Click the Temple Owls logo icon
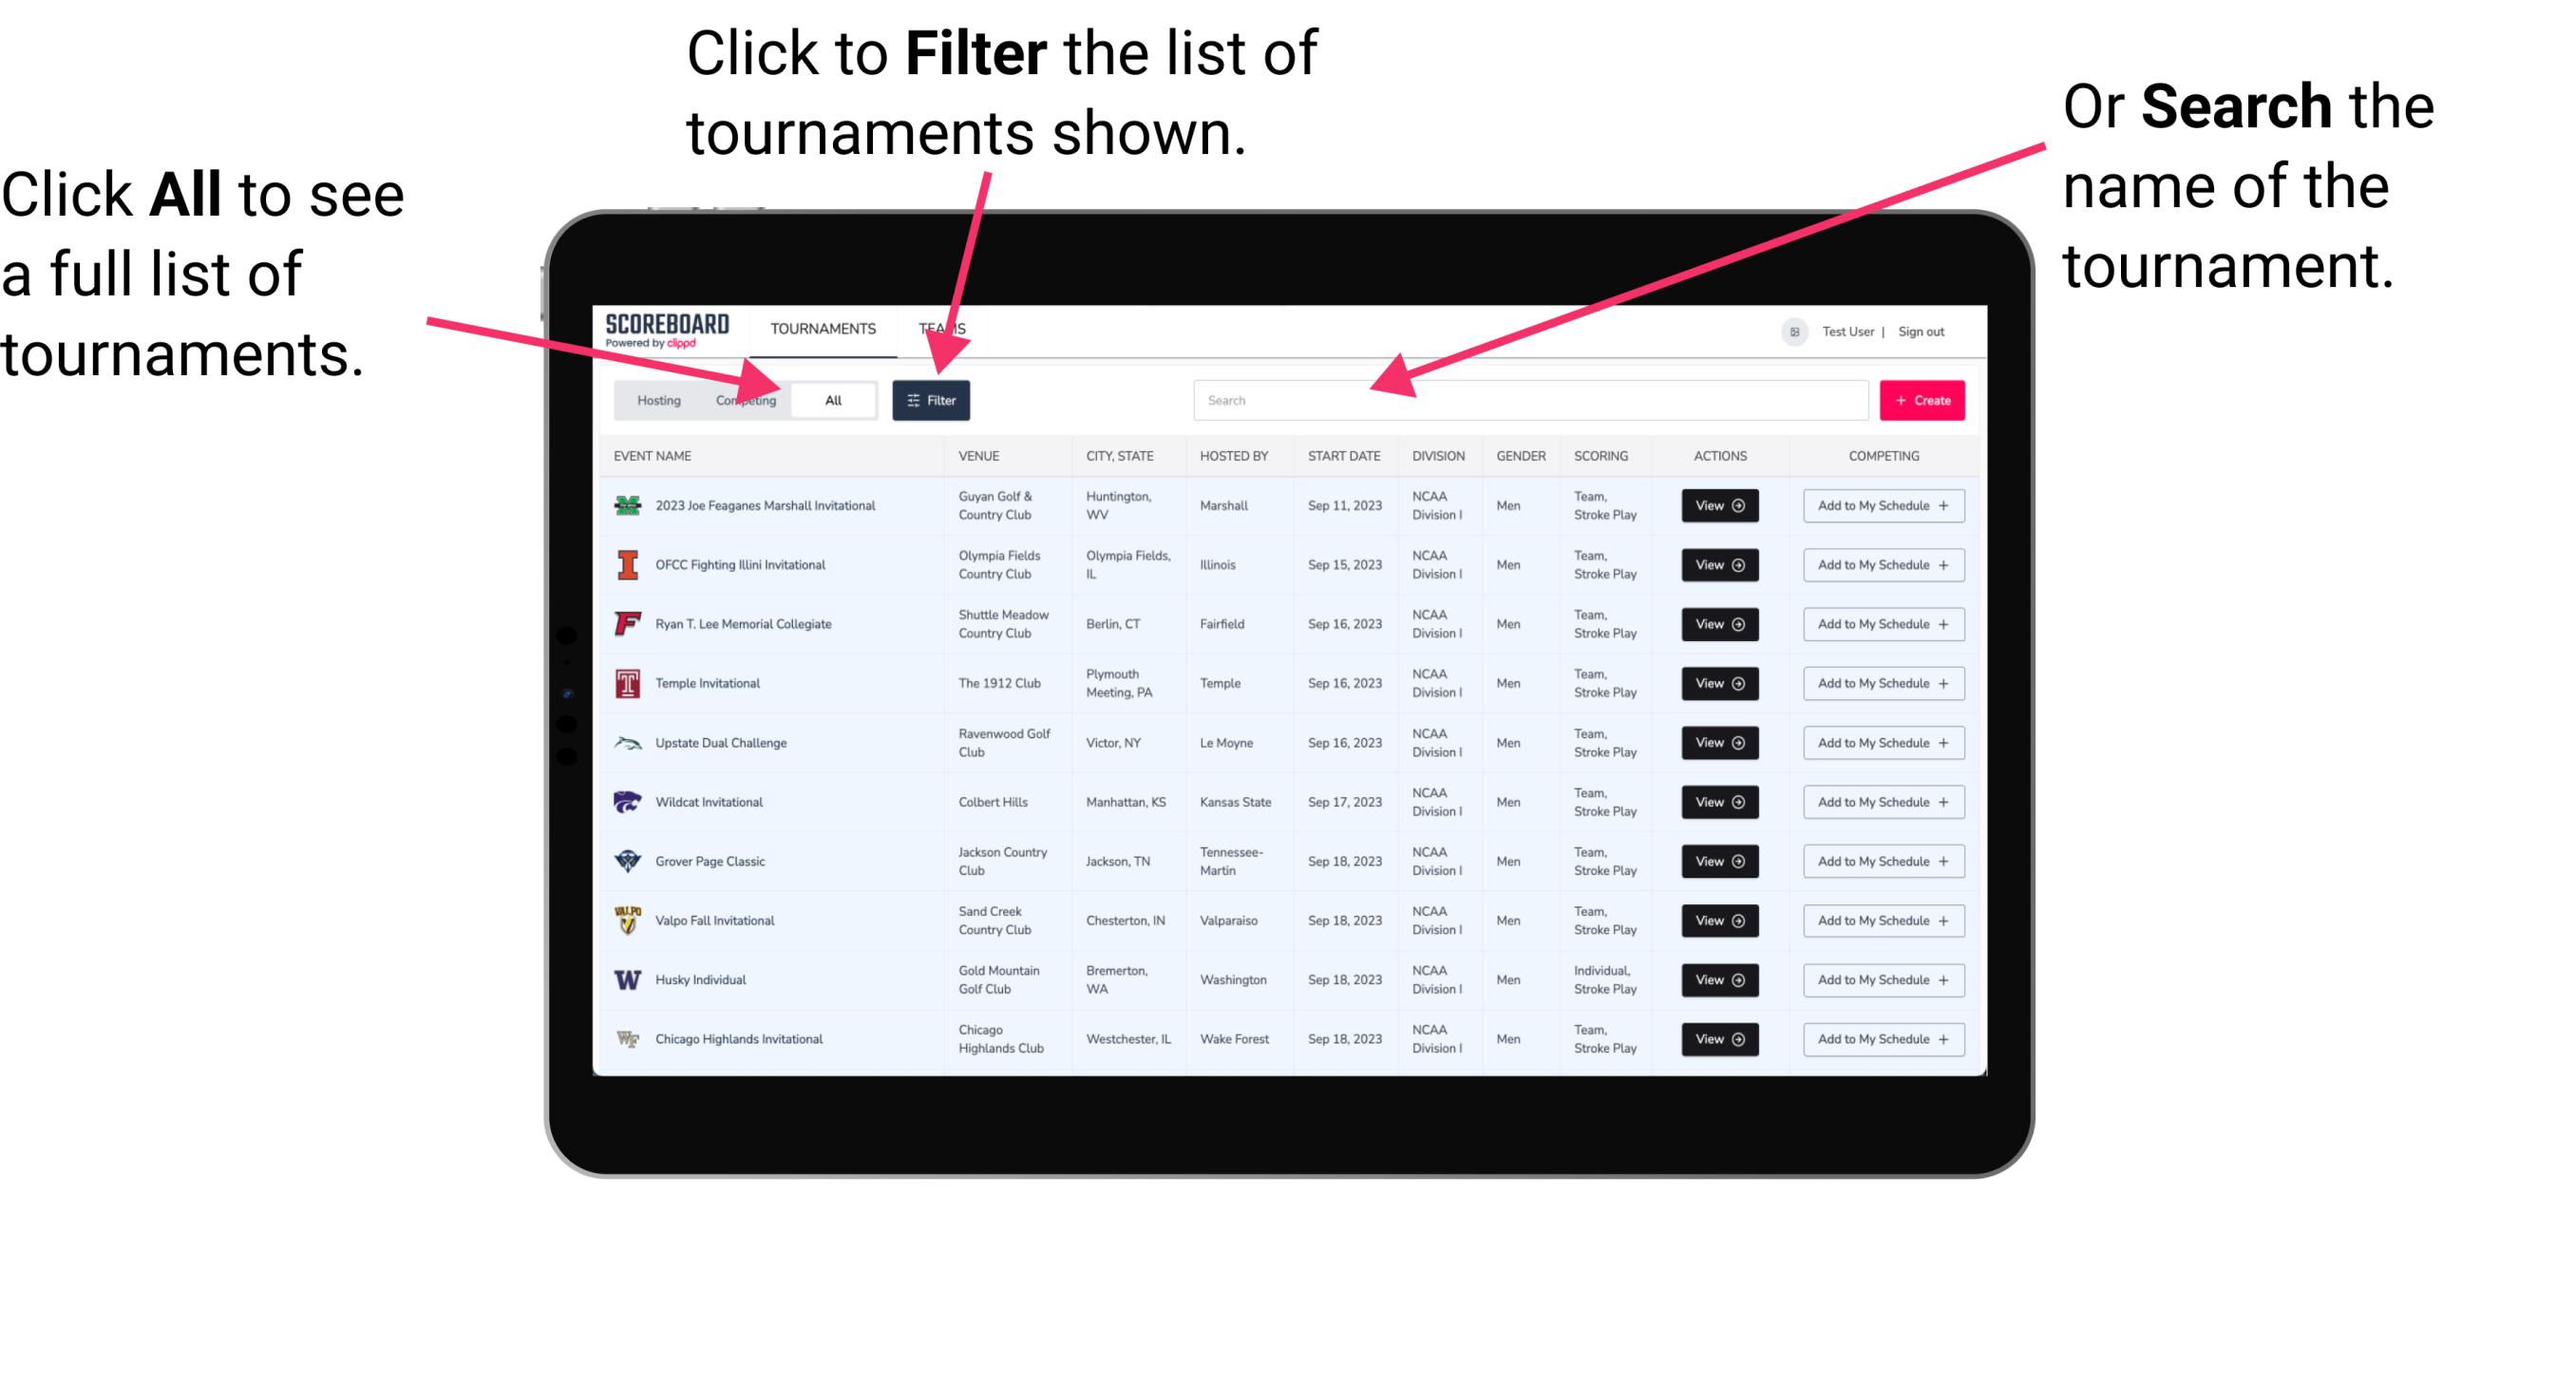 pos(628,683)
